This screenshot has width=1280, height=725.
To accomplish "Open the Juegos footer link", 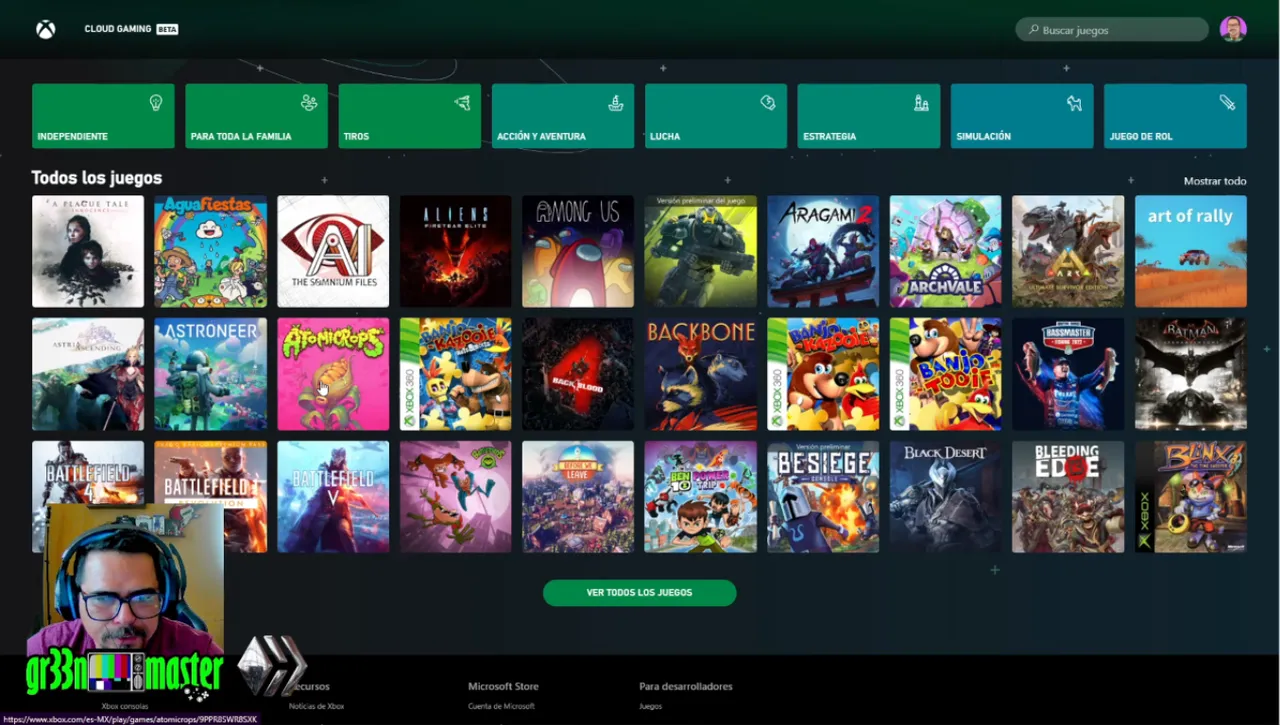I will pyautogui.click(x=650, y=706).
